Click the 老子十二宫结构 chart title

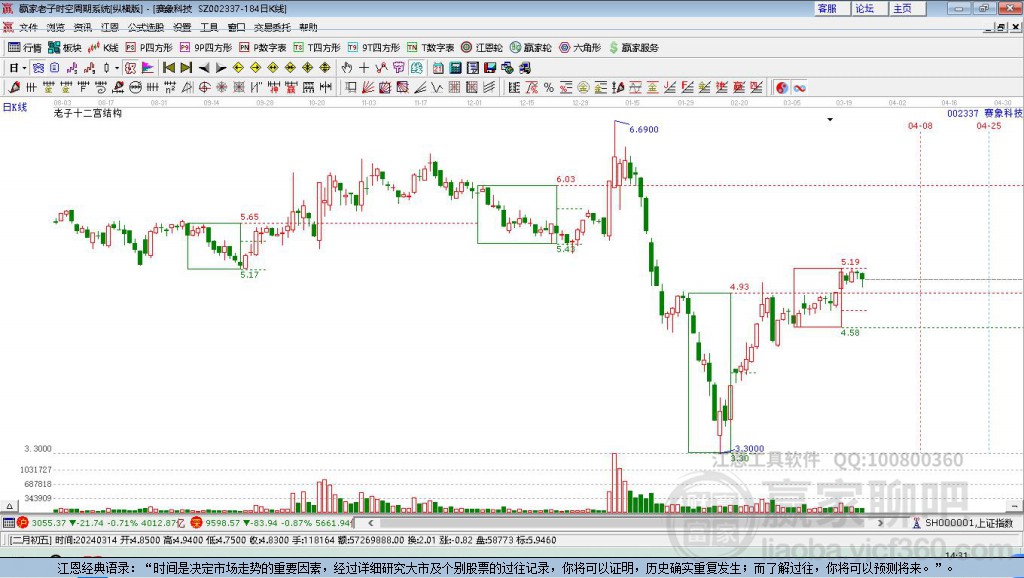click(x=88, y=113)
